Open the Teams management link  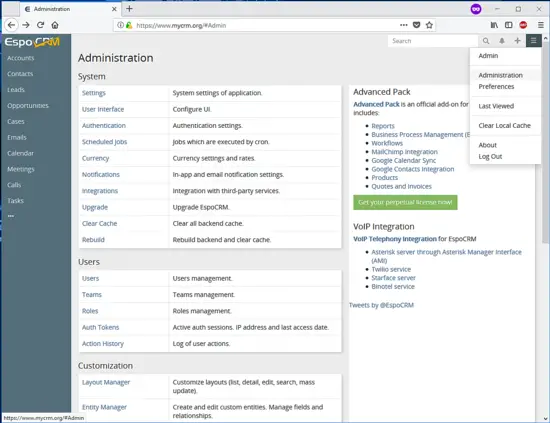[x=92, y=295]
